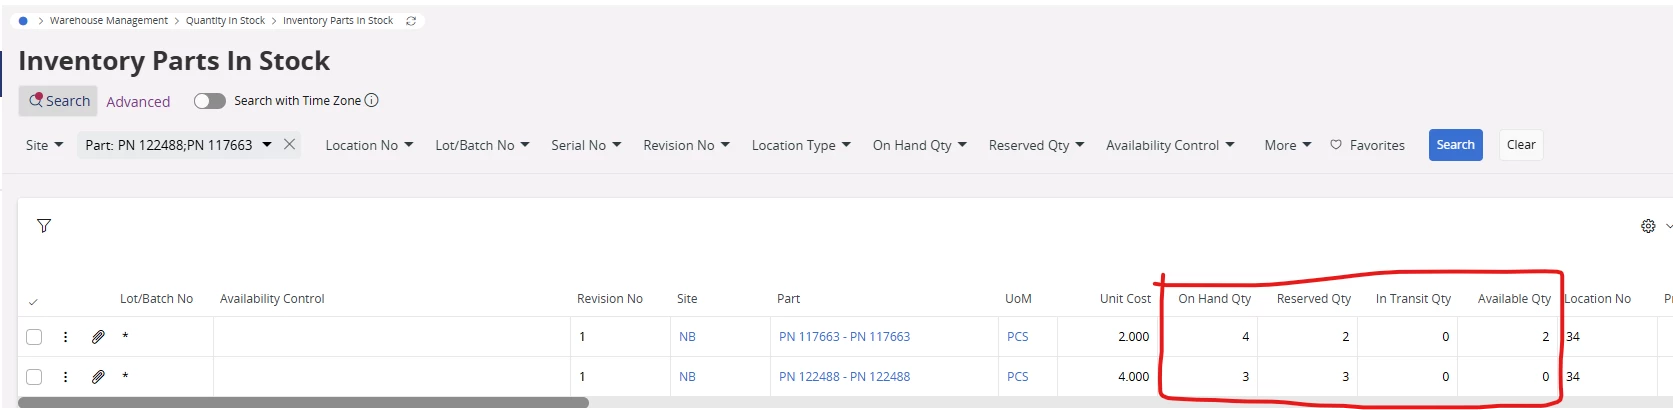
Task: Open table settings gear icon
Action: (x=1648, y=226)
